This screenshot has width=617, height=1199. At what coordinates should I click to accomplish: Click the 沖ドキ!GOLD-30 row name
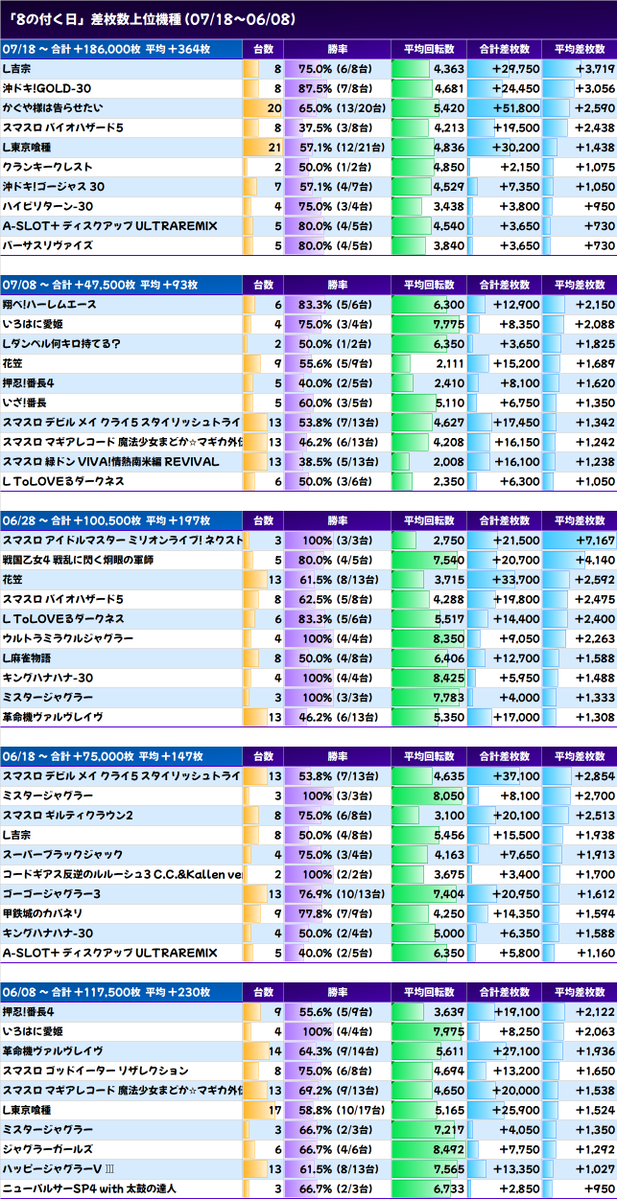(x=47, y=88)
